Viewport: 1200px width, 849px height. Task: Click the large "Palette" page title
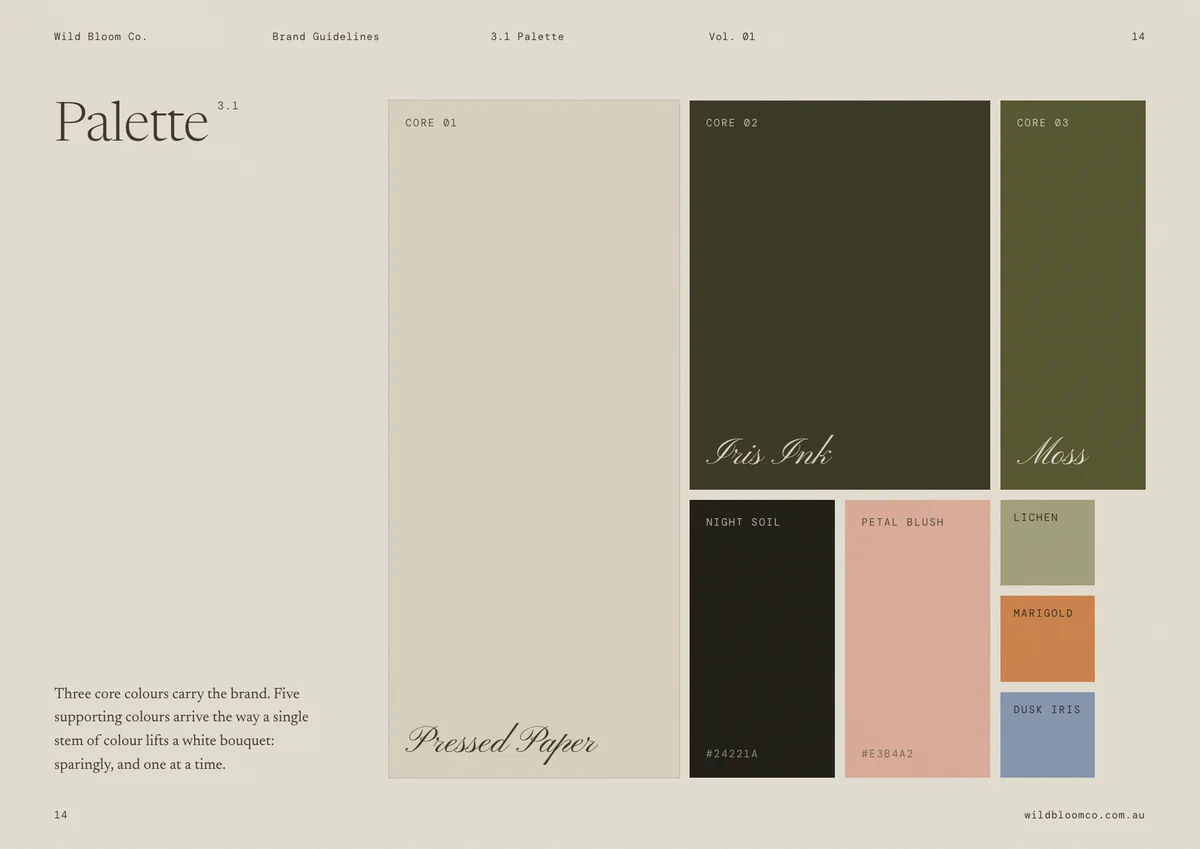(x=131, y=123)
